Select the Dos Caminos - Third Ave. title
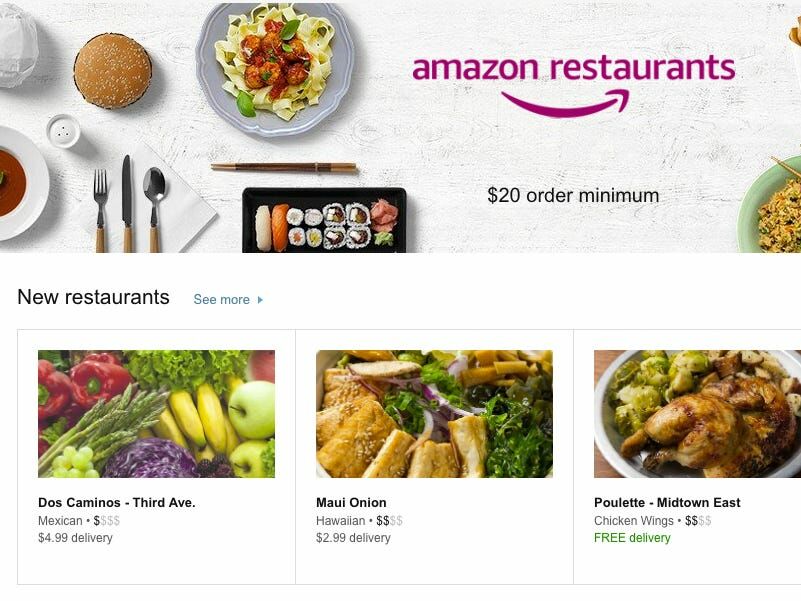 pyautogui.click(x=116, y=502)
